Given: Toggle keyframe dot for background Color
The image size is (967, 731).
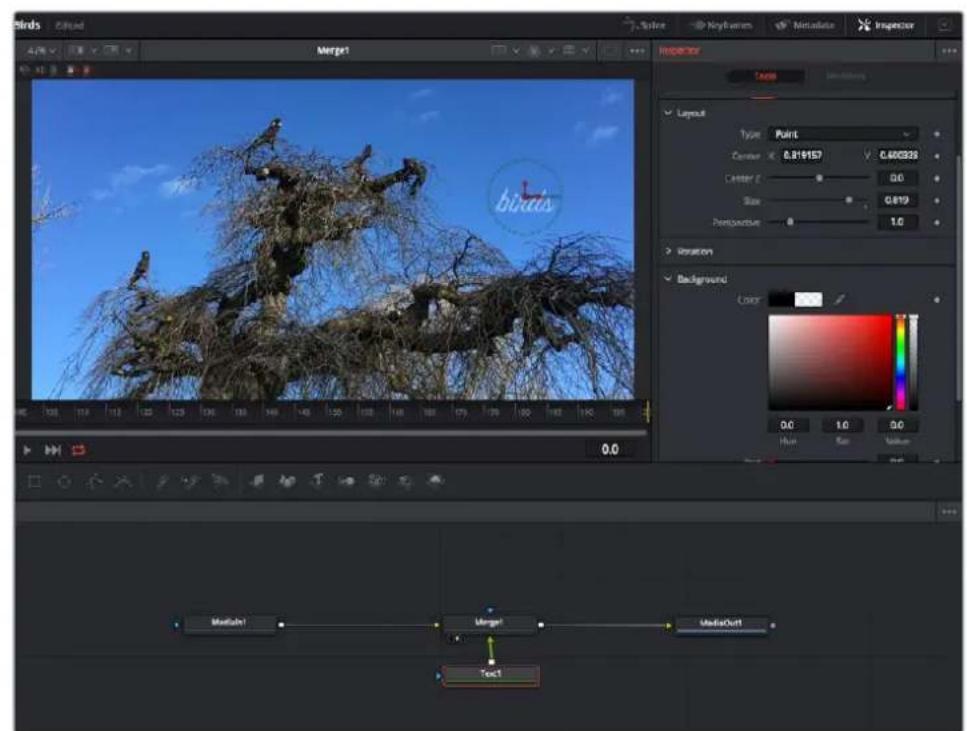Looking at the screenshot, I should [937, 300].
